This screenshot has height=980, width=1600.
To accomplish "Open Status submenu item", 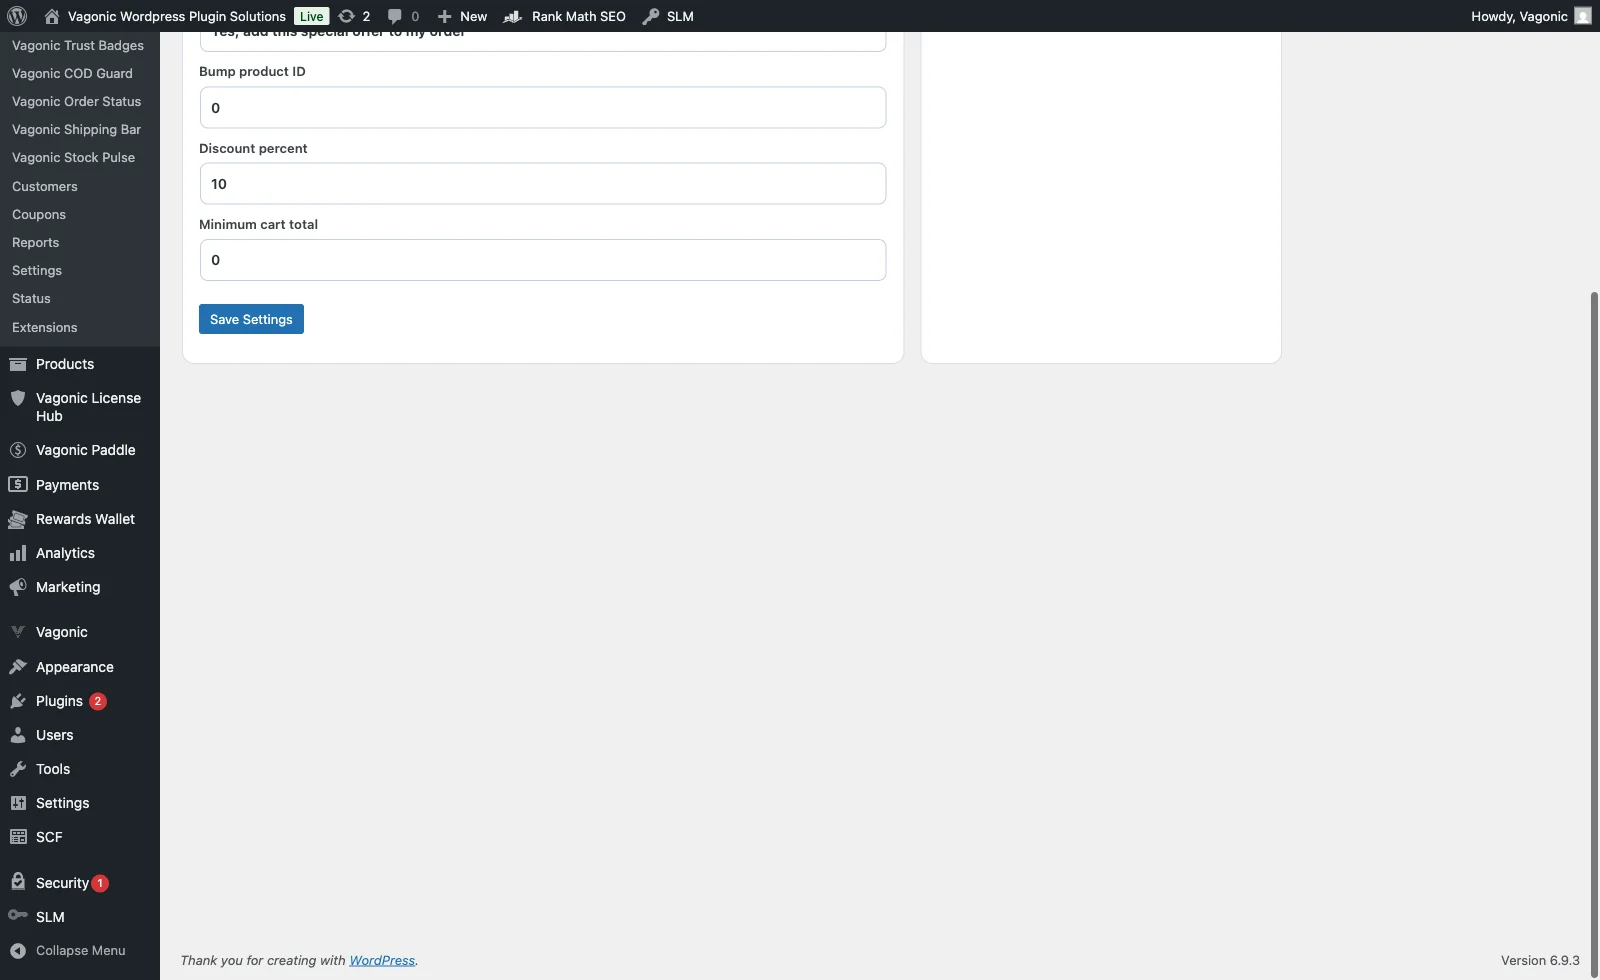I will pyautogui.click(x=31, y=298).
